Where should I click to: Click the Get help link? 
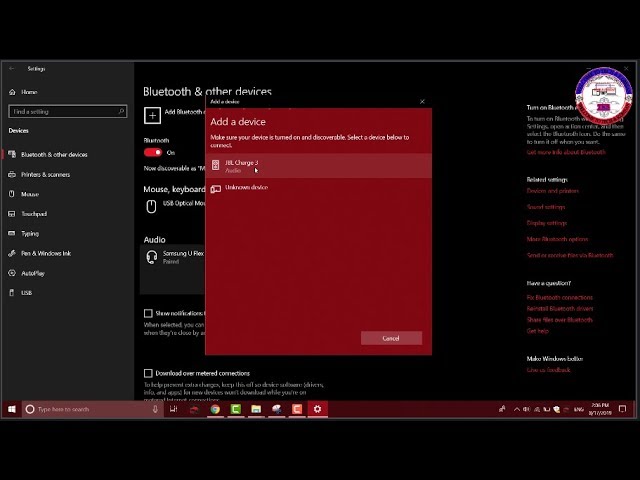point(538,331)
